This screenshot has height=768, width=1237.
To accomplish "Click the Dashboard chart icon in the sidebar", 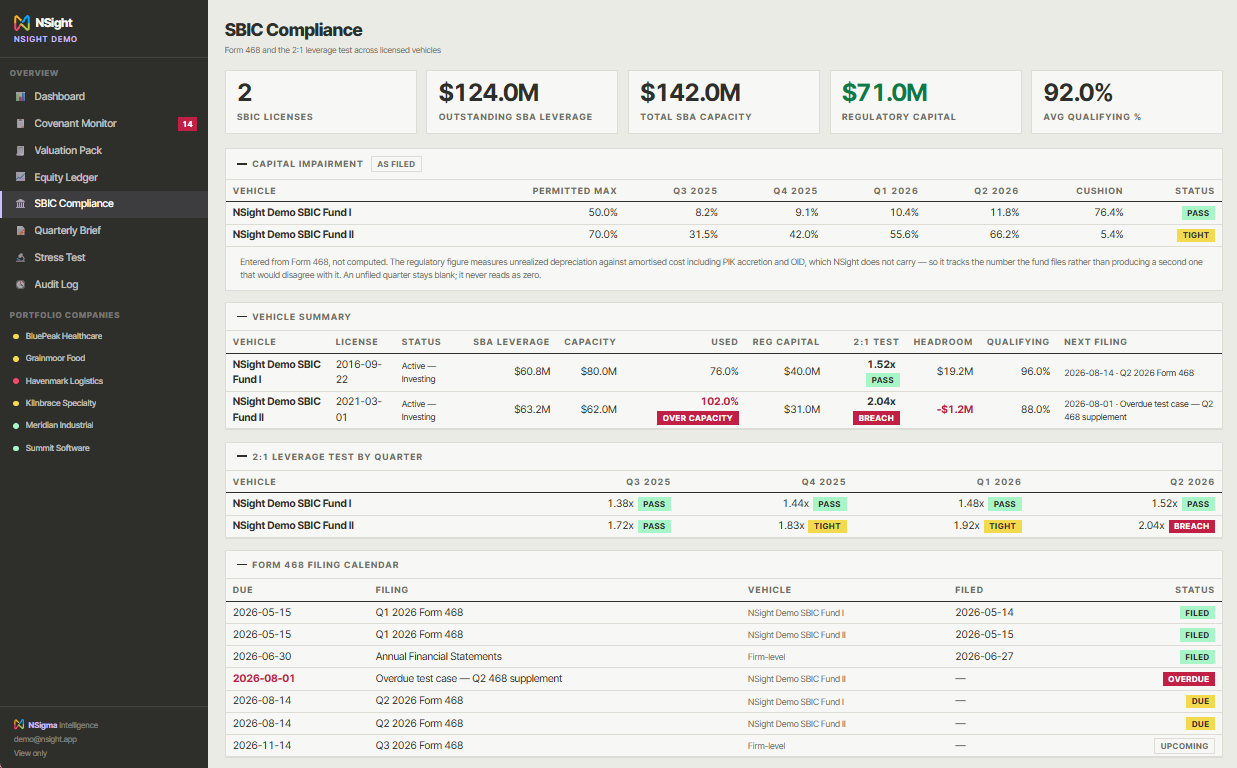I will point(21,97).
